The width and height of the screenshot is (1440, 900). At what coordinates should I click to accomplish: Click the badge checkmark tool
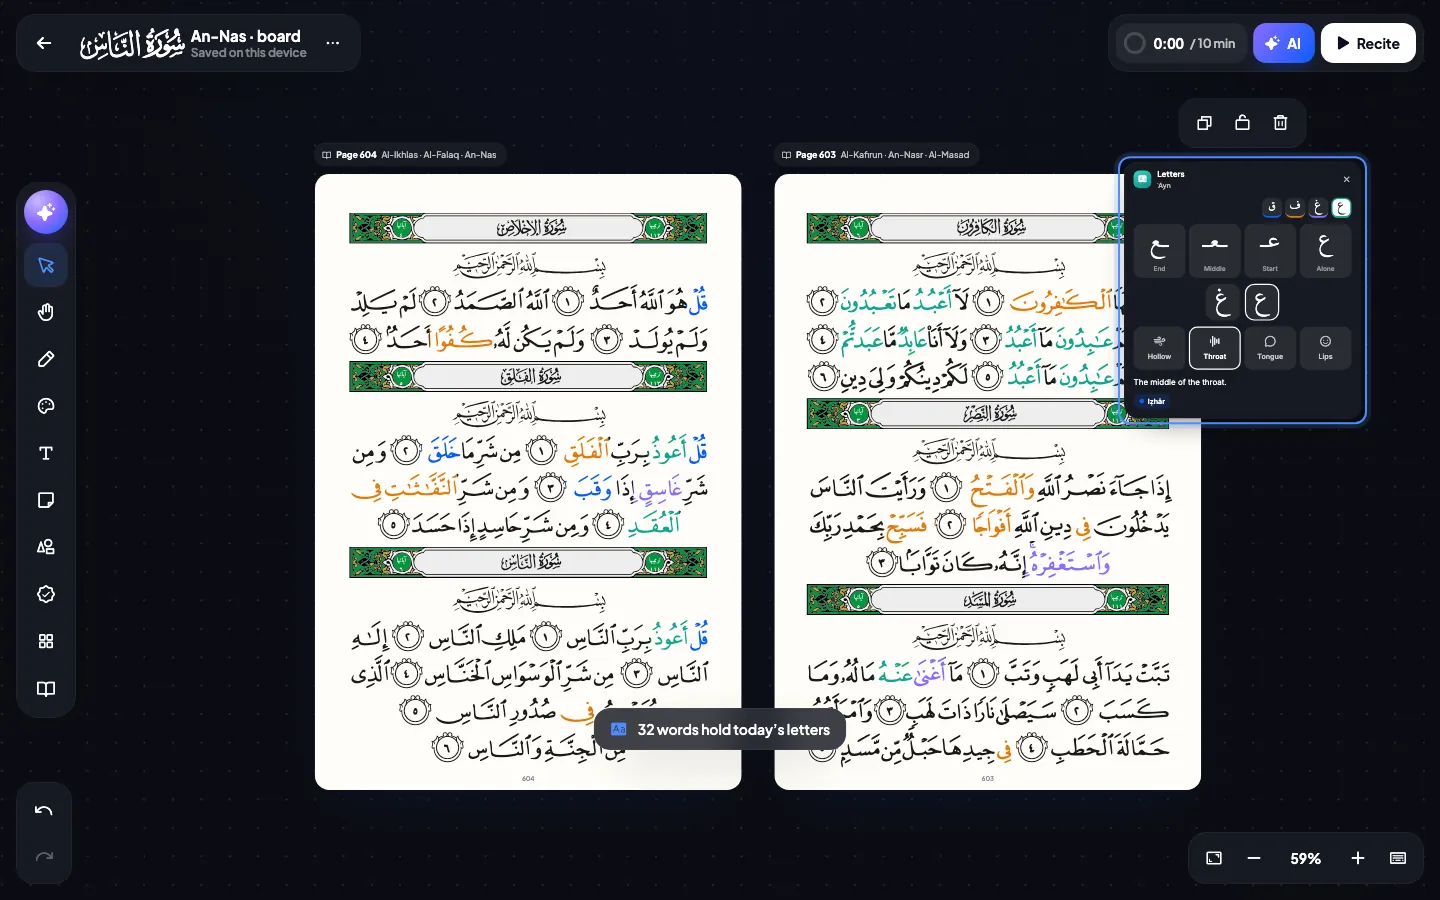[46, 594]
